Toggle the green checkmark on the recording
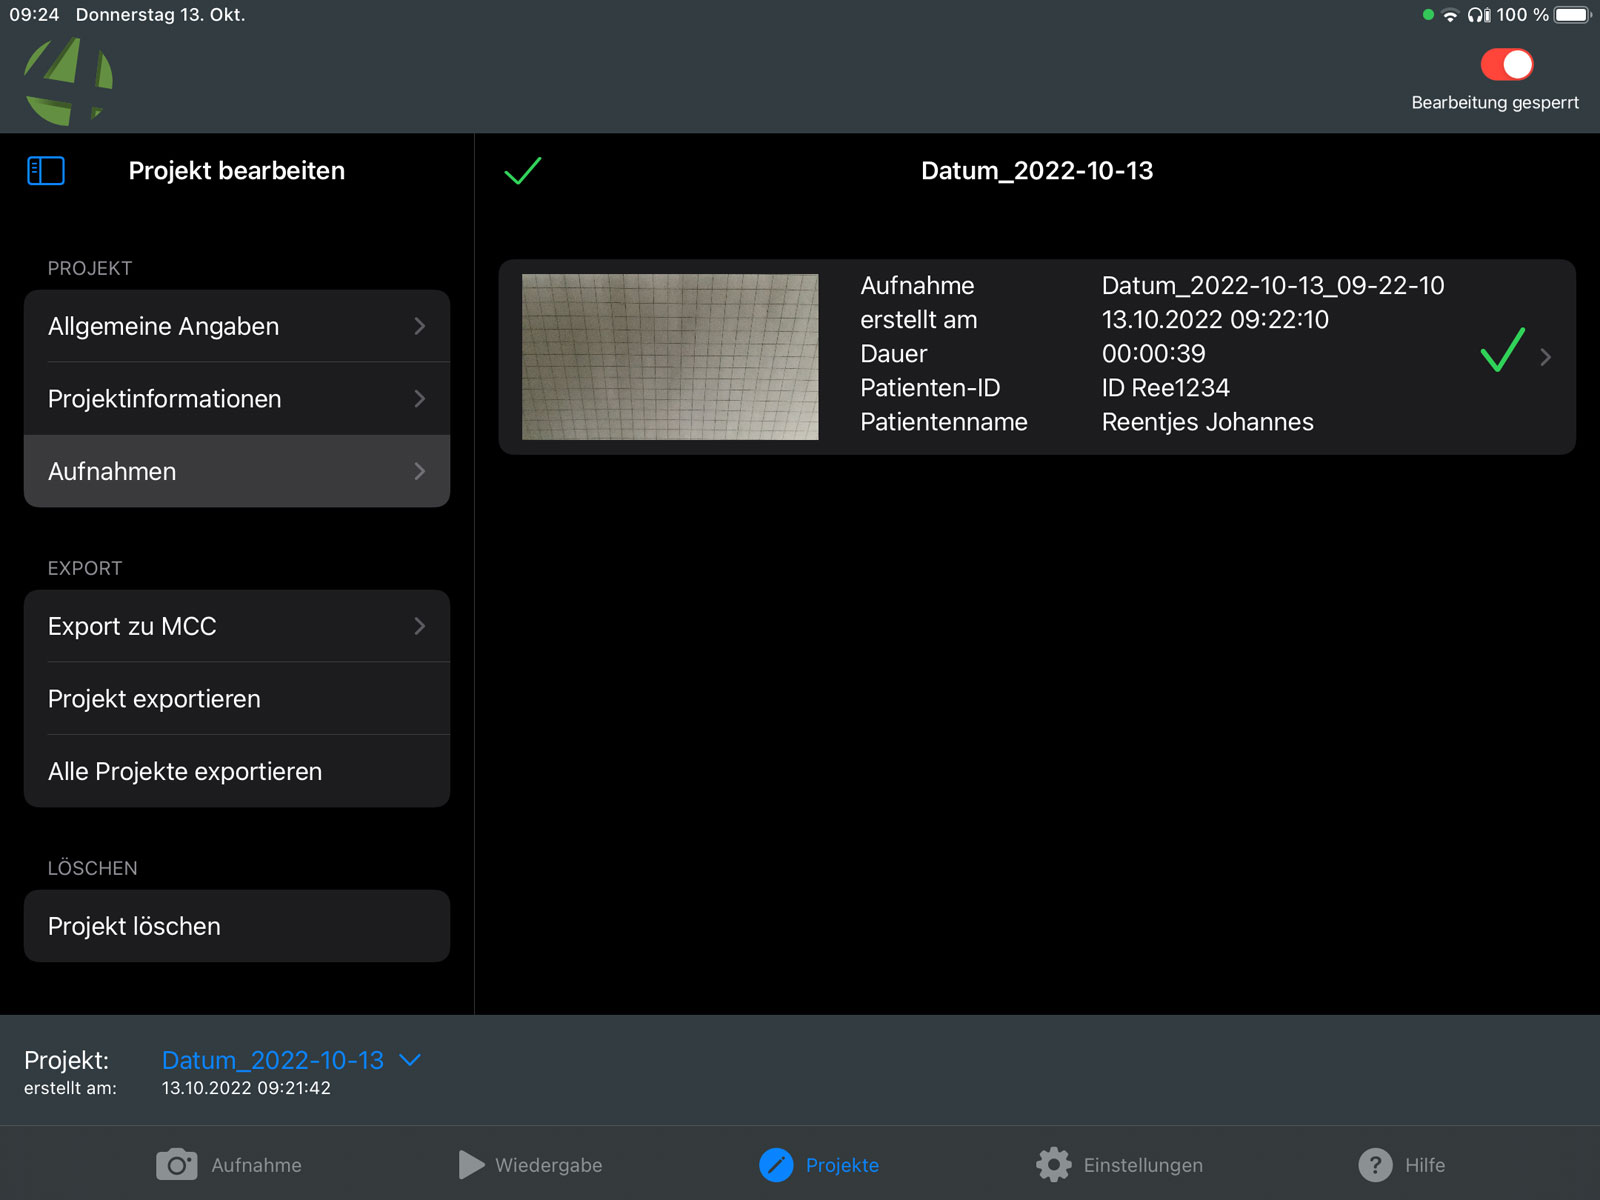1600x1200 pixels. pyautogui.click(x=1502, y=351)
